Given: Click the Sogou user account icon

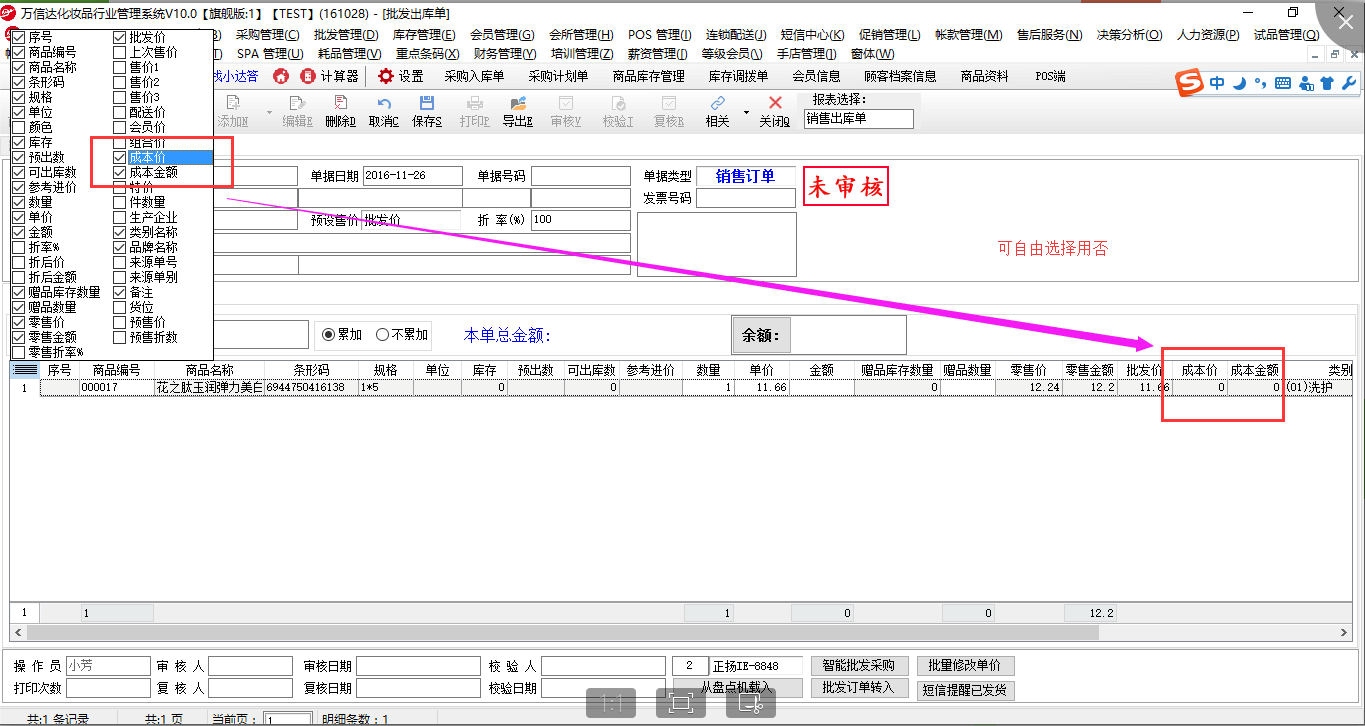Looking at the screenshot, I should (x=1306, y=84).
